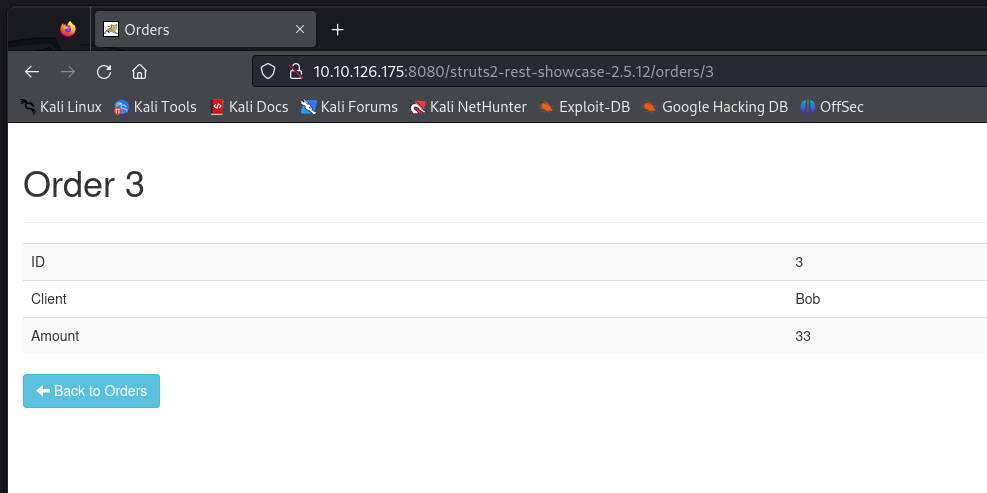
Task: Click the Firefox logo icon
Action: point(68,29)
